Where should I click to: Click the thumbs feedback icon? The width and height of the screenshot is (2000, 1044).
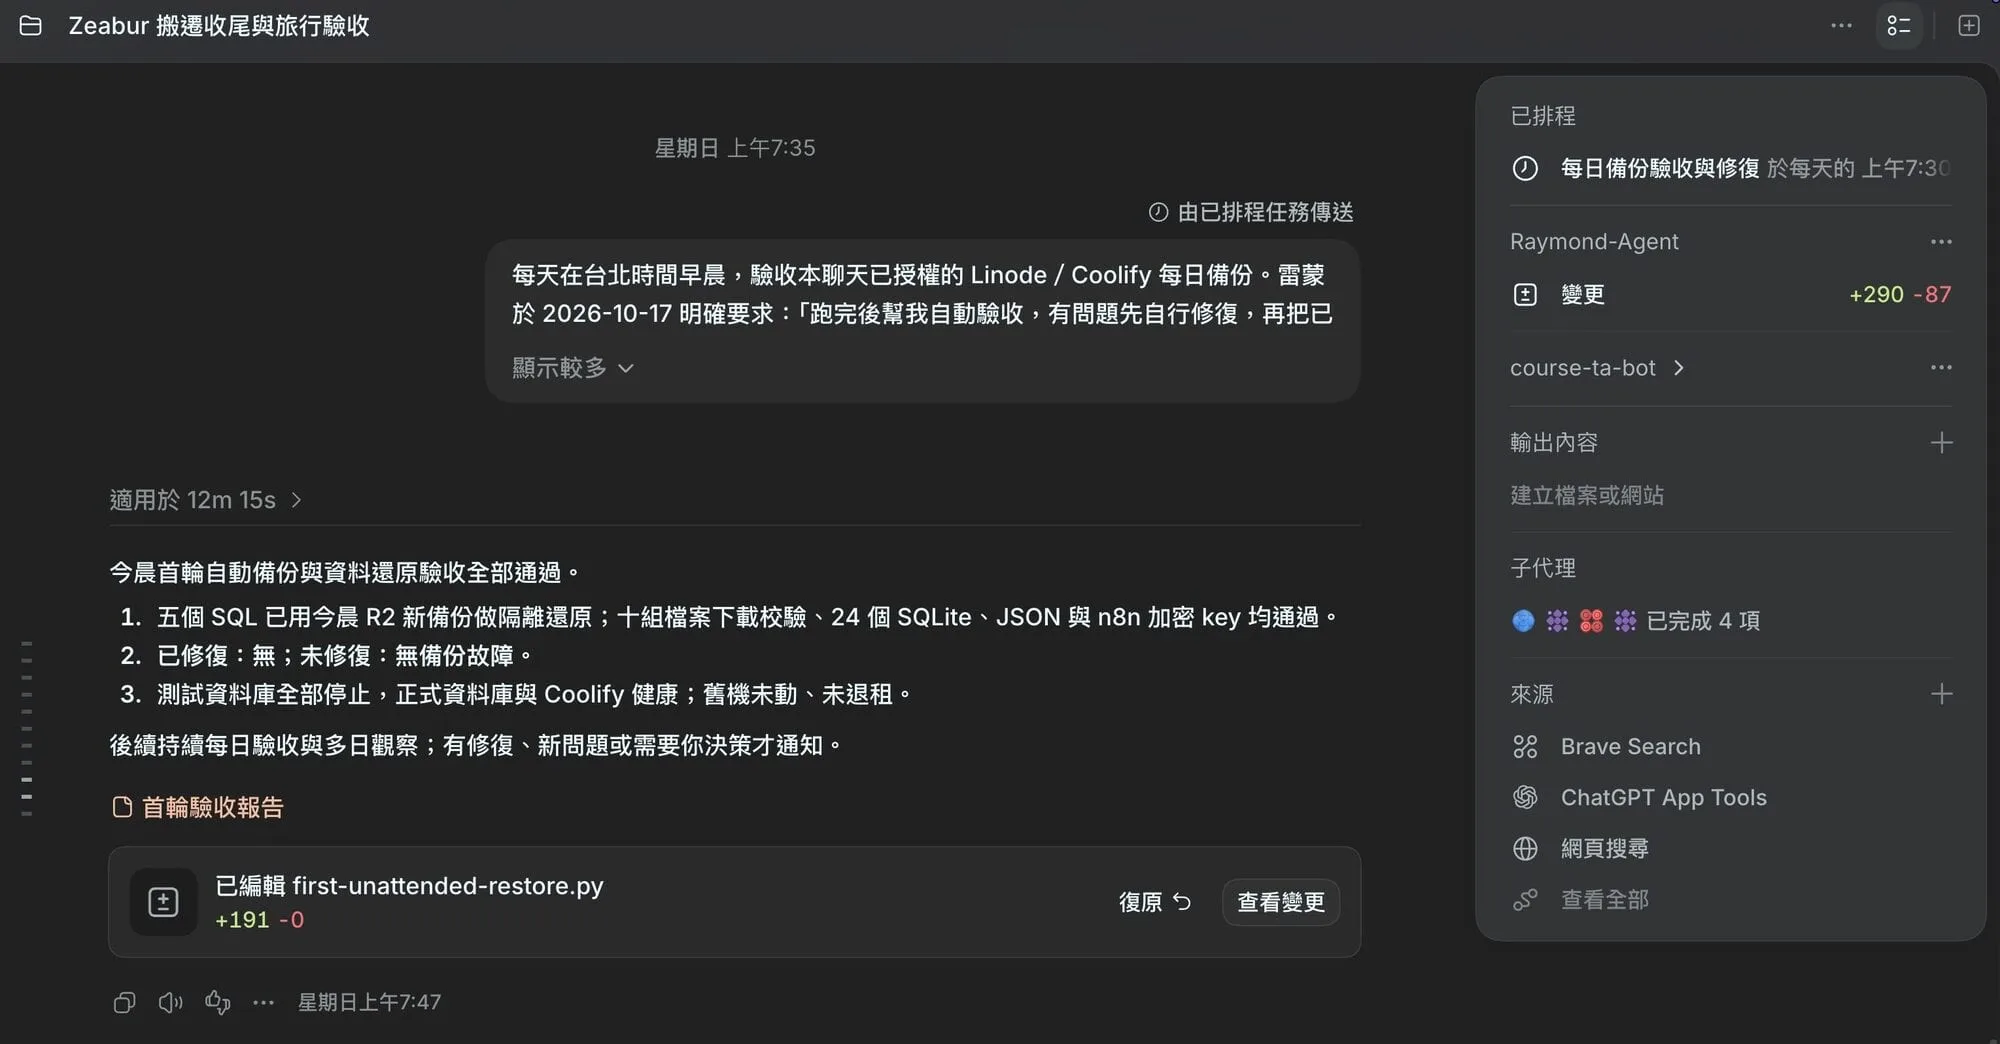pos(217,1002)
